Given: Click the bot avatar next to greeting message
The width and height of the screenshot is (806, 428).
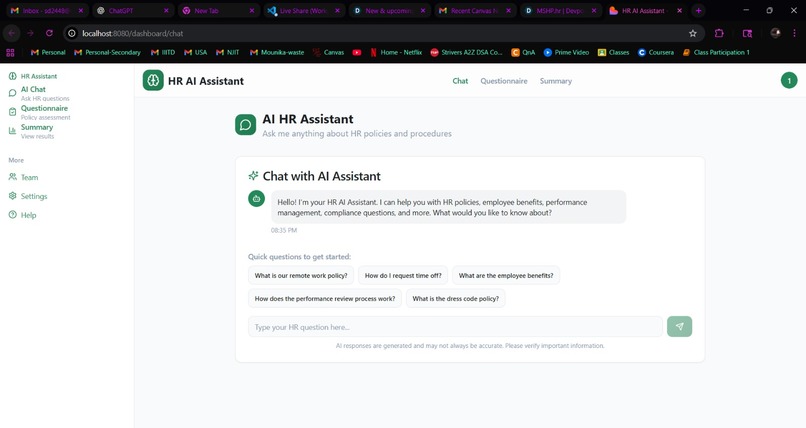Looking at the screenshot, I should pyautogui.click(x=257, y=198).
